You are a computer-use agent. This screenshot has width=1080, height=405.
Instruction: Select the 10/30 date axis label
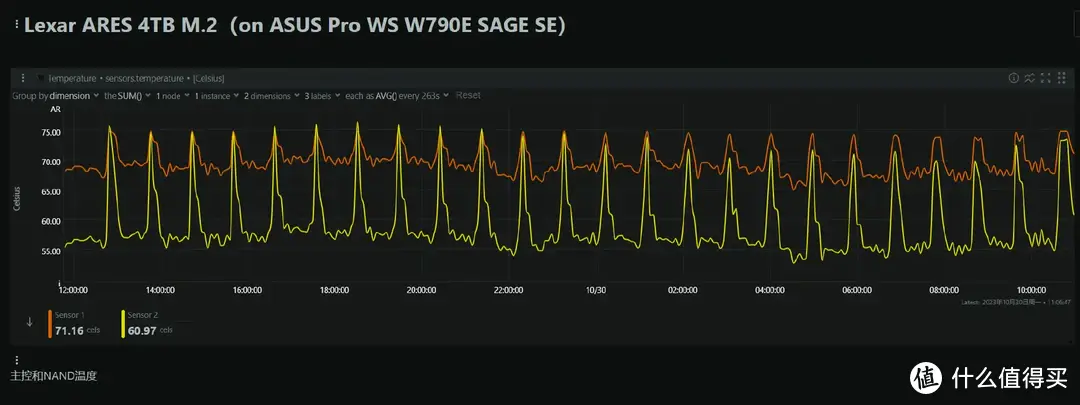point(595,291)
